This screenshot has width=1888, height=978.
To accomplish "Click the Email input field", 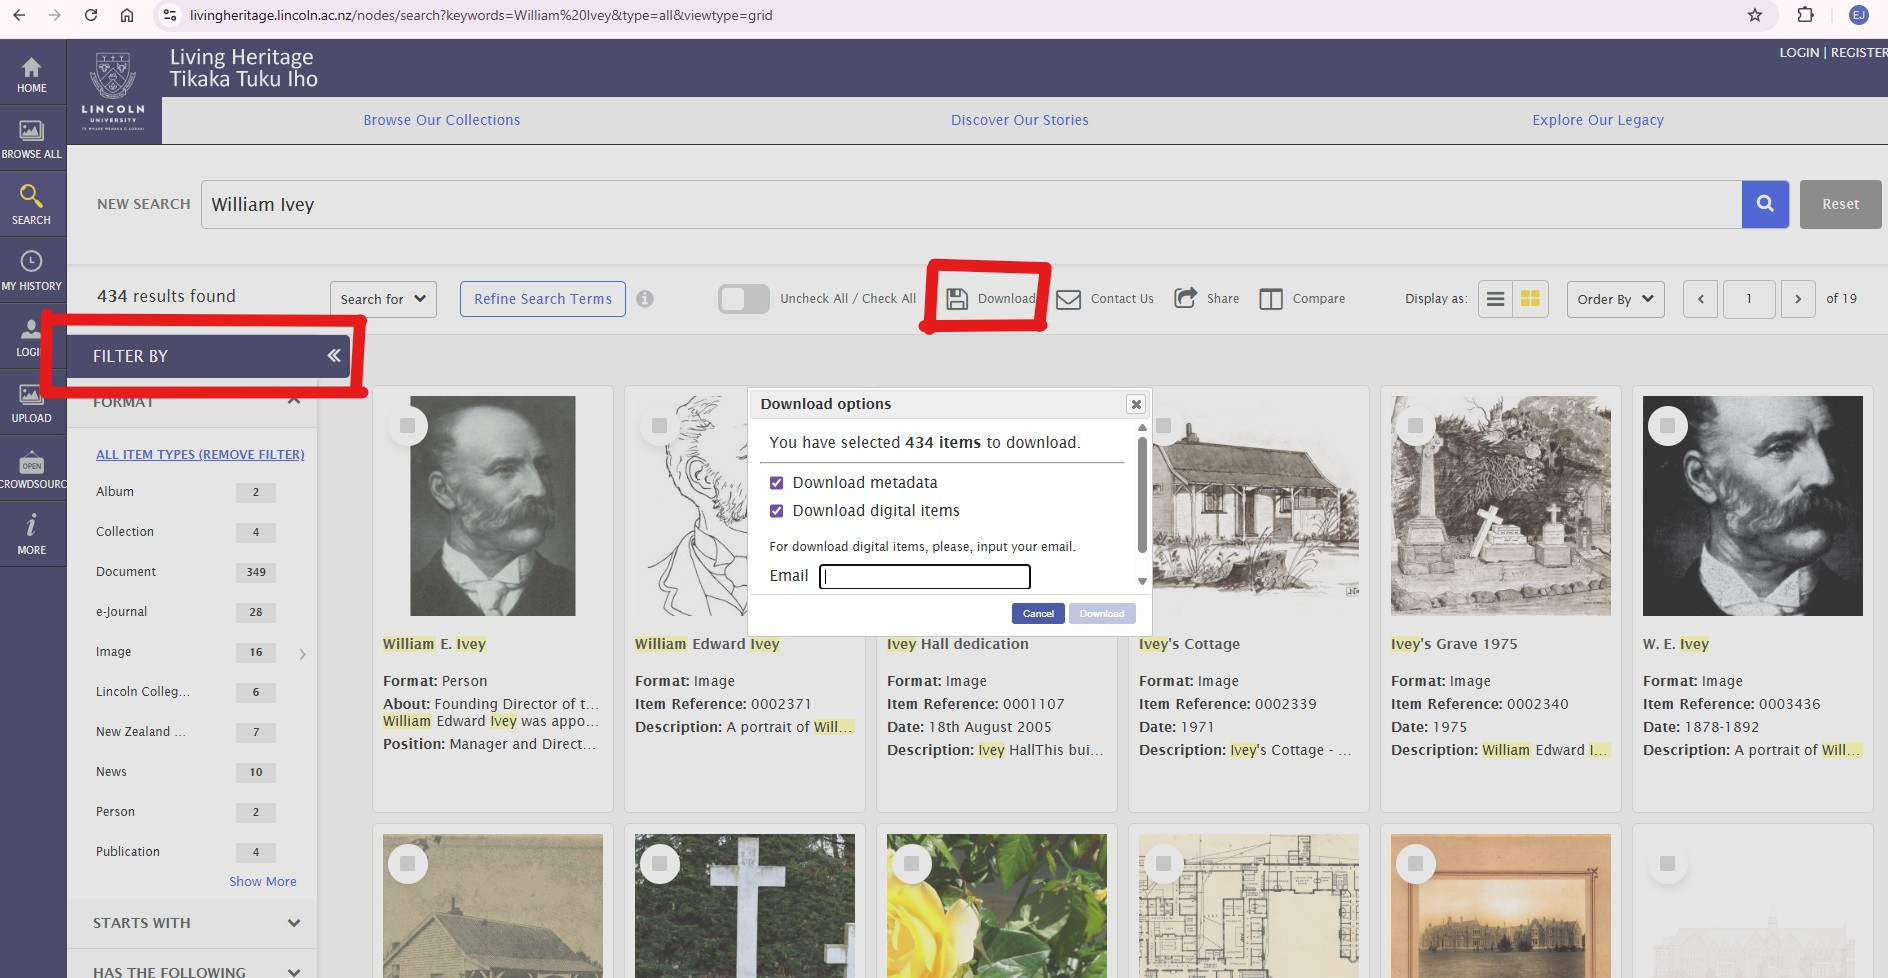I will tap(924, 576).
